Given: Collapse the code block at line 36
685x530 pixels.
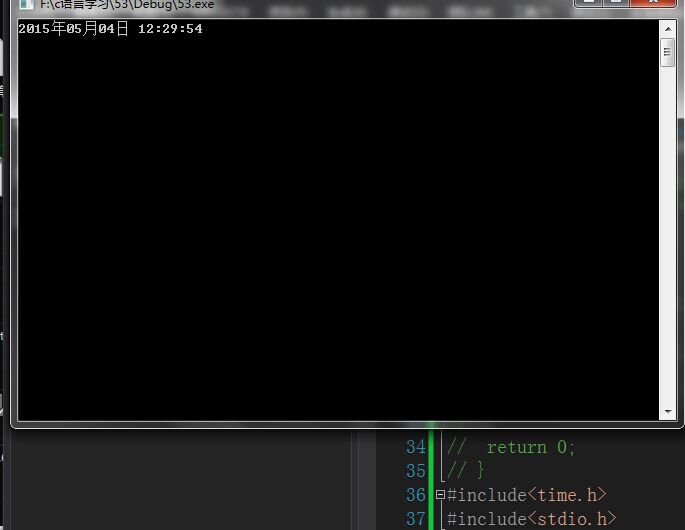Looking at the screenshot, I should 440,495.
